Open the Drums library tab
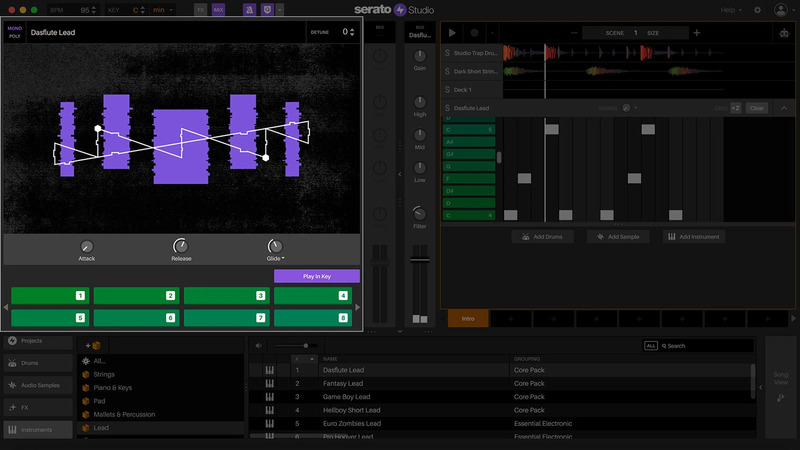800x450 pixels. [x=38, y=363]
